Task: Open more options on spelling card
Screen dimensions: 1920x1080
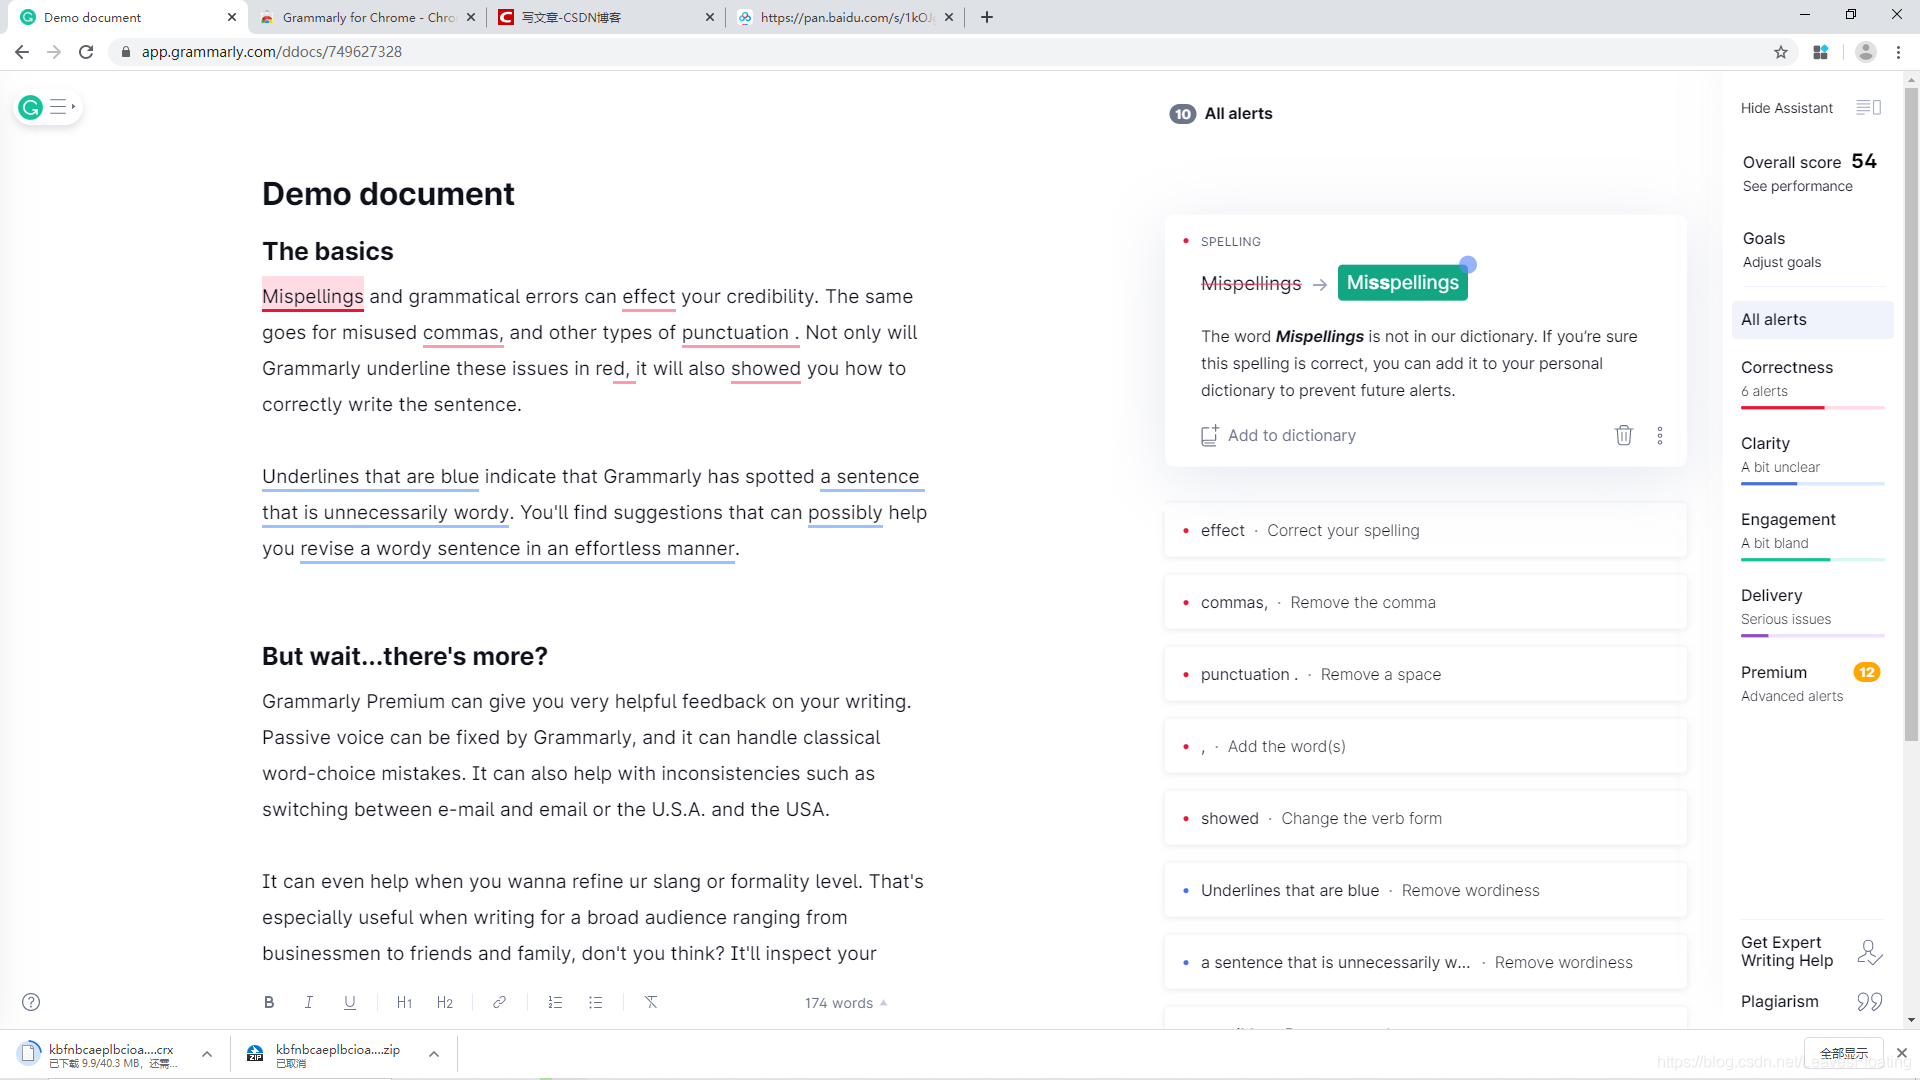Action: coord(1660,435)
